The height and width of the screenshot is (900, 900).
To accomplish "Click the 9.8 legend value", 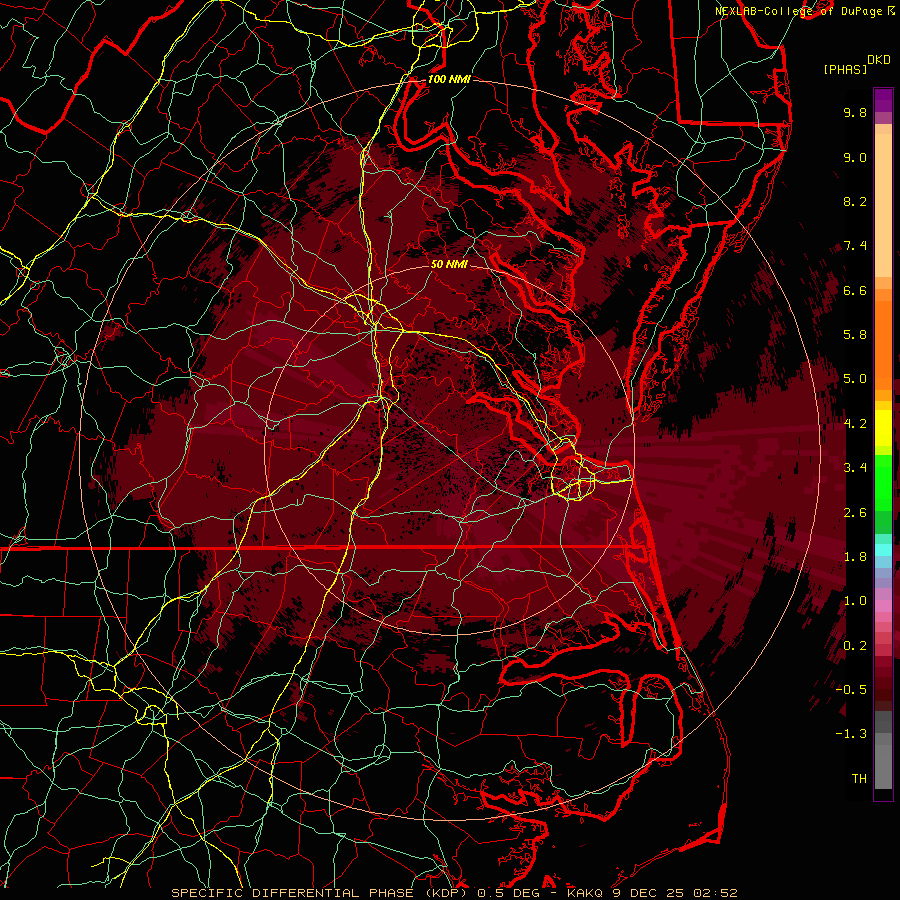I will click(x=855, y=112).
